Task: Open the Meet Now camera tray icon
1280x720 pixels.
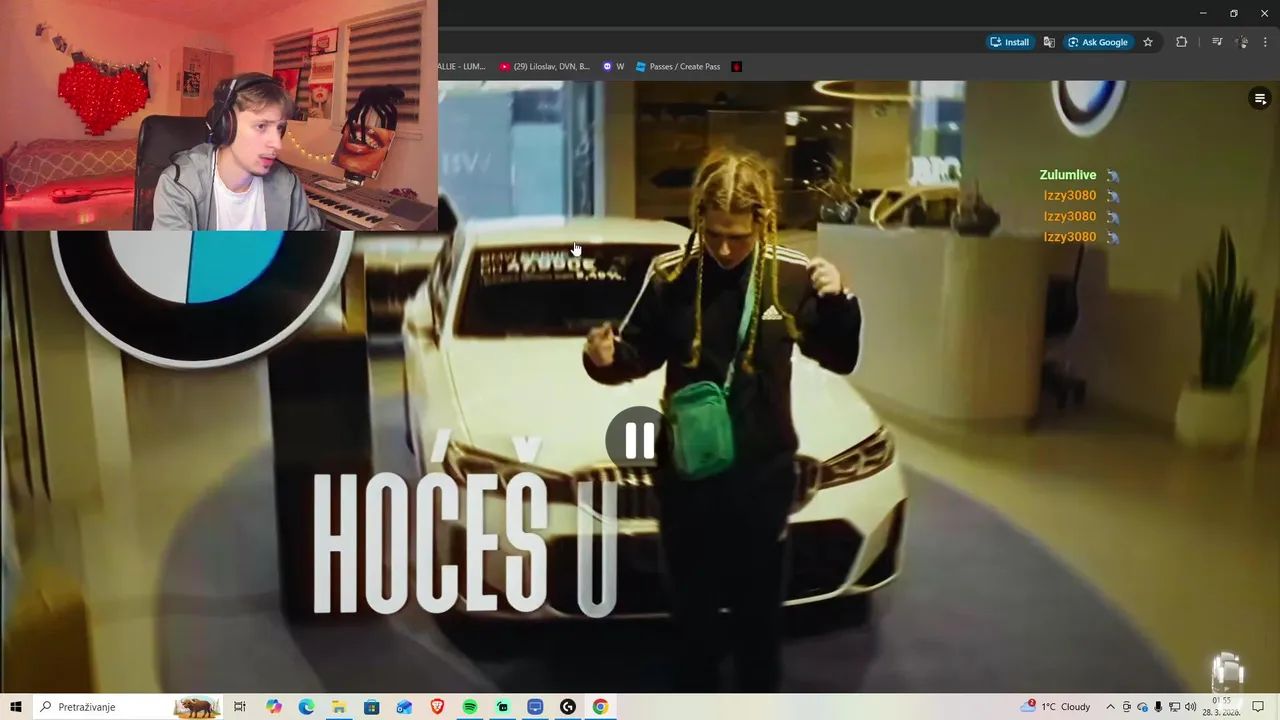Action: pyautogui.click(x=1127, y=707)
